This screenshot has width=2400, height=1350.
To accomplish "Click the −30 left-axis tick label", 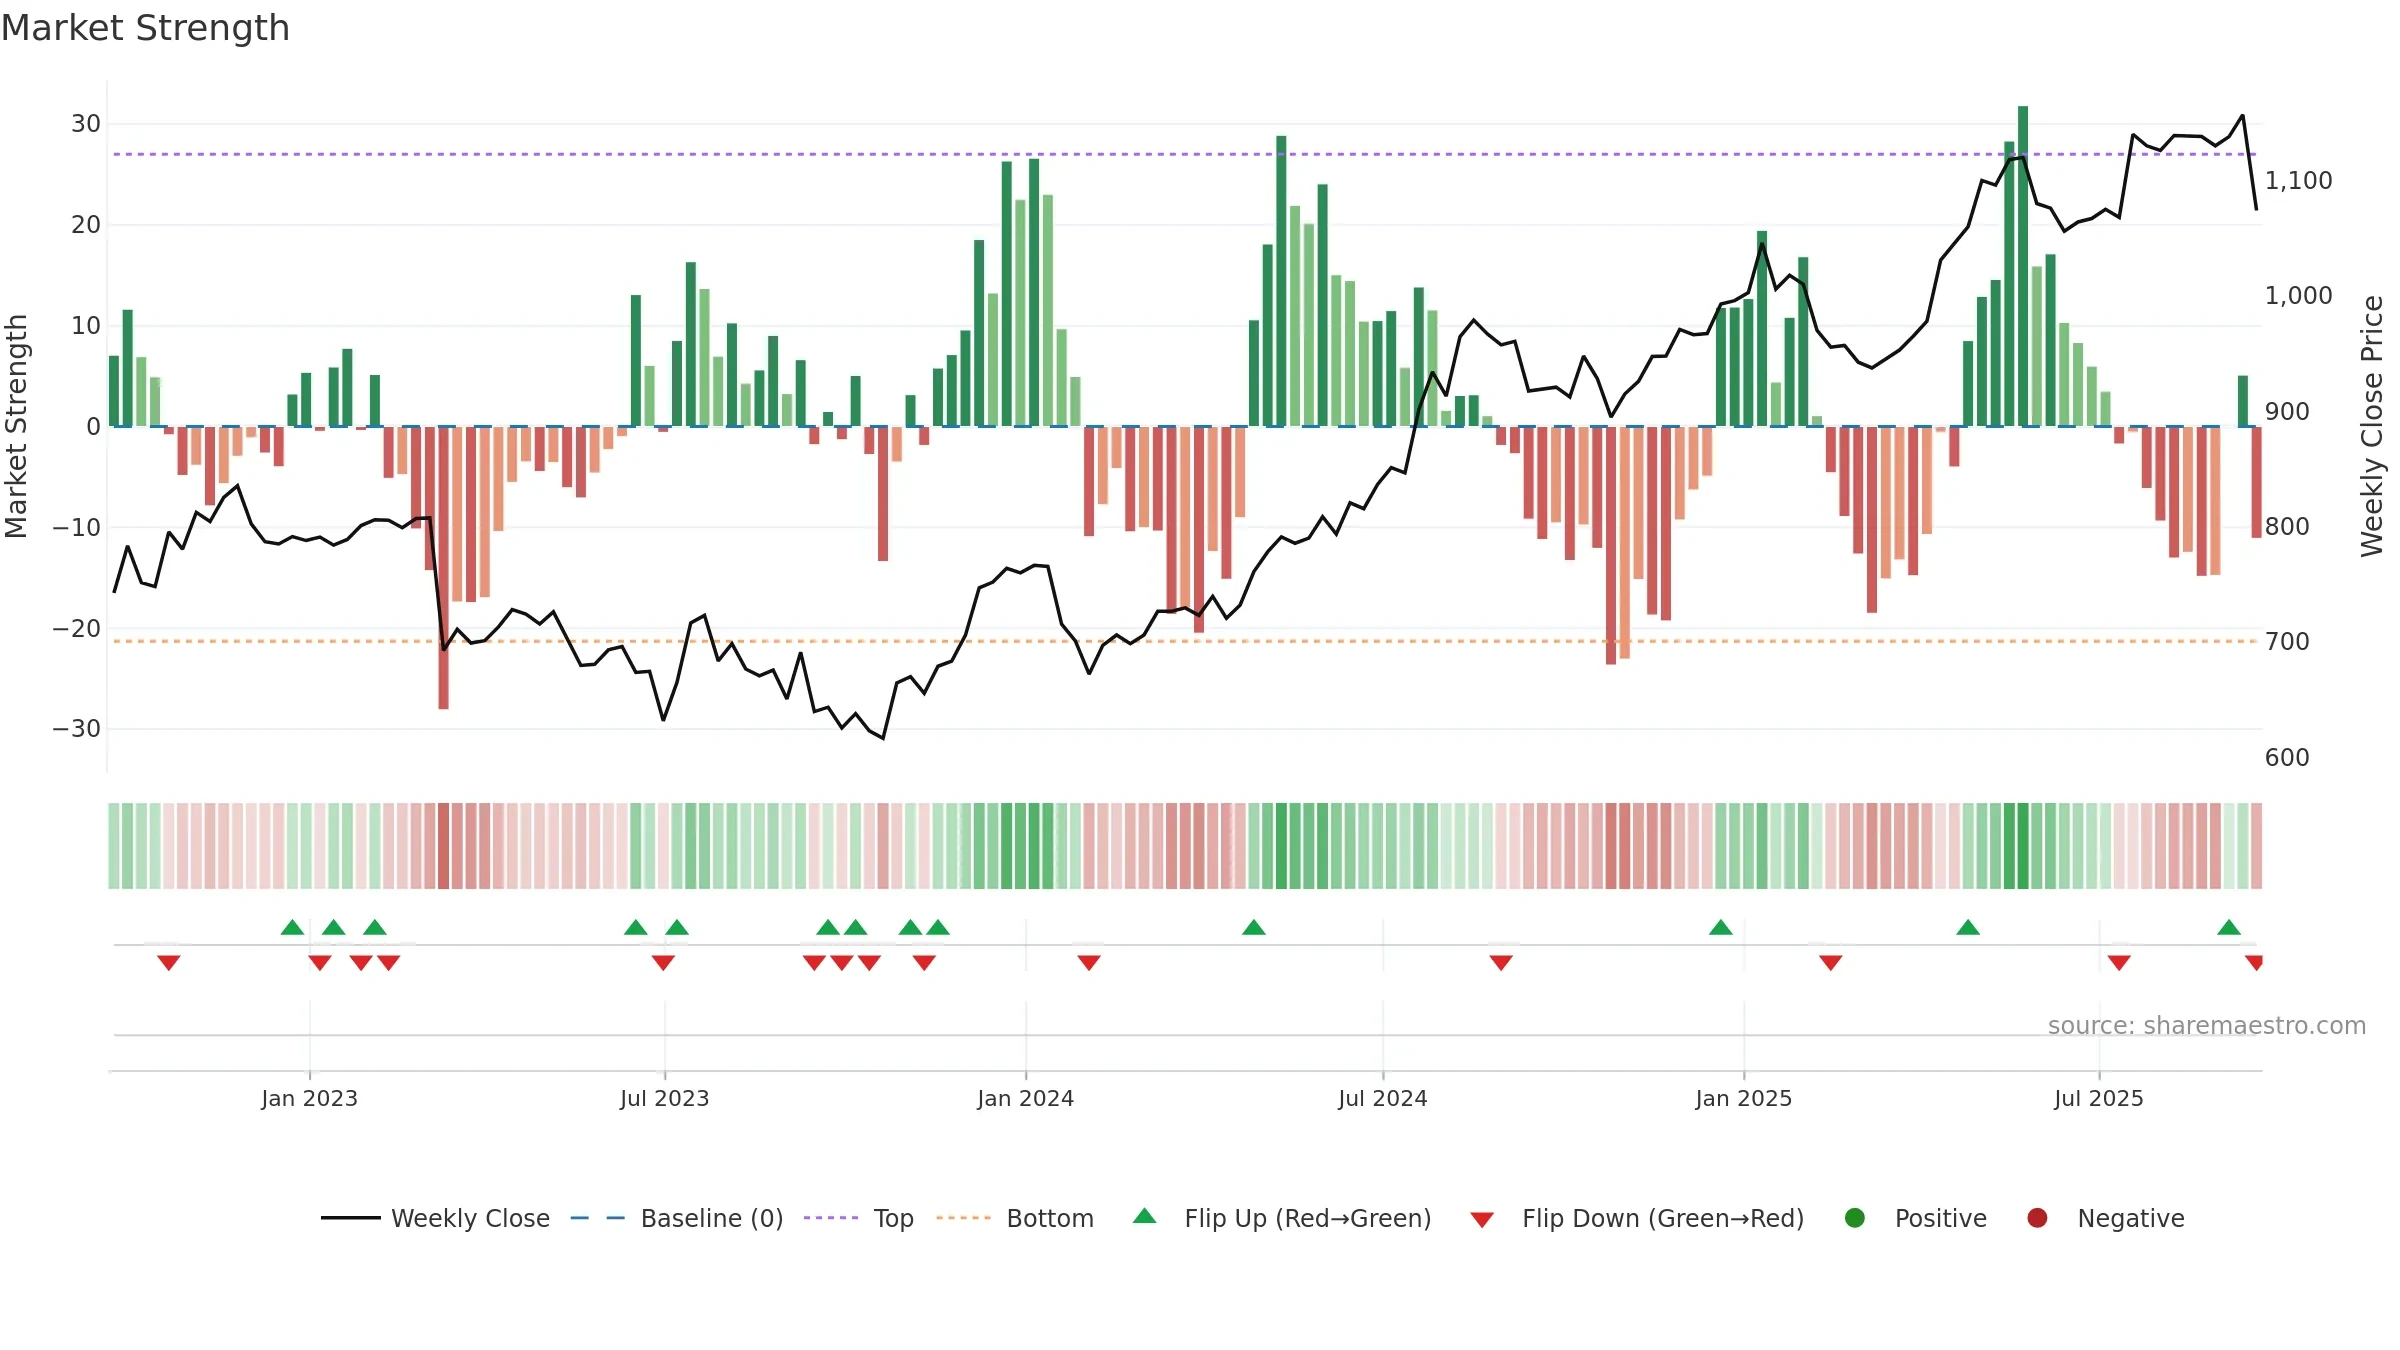I will [x=77, y=728].
